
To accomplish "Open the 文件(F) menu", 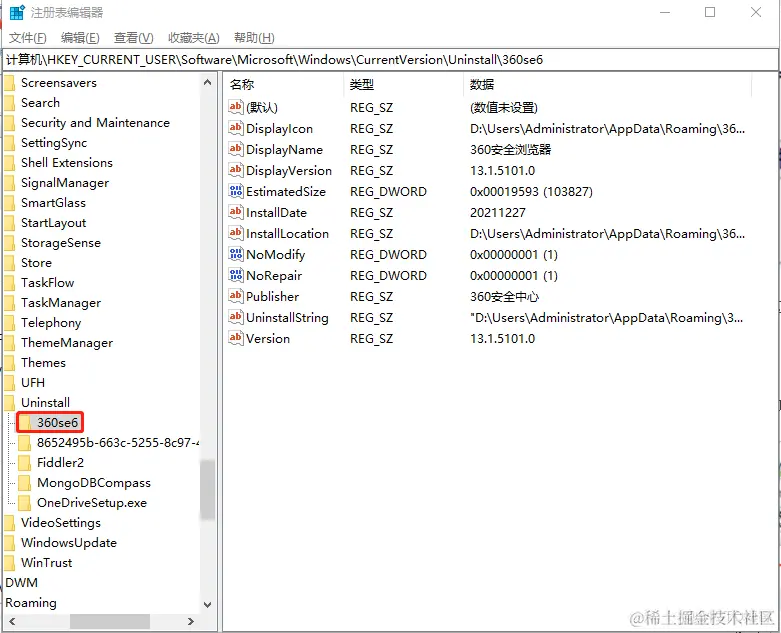I will point(27,38).
